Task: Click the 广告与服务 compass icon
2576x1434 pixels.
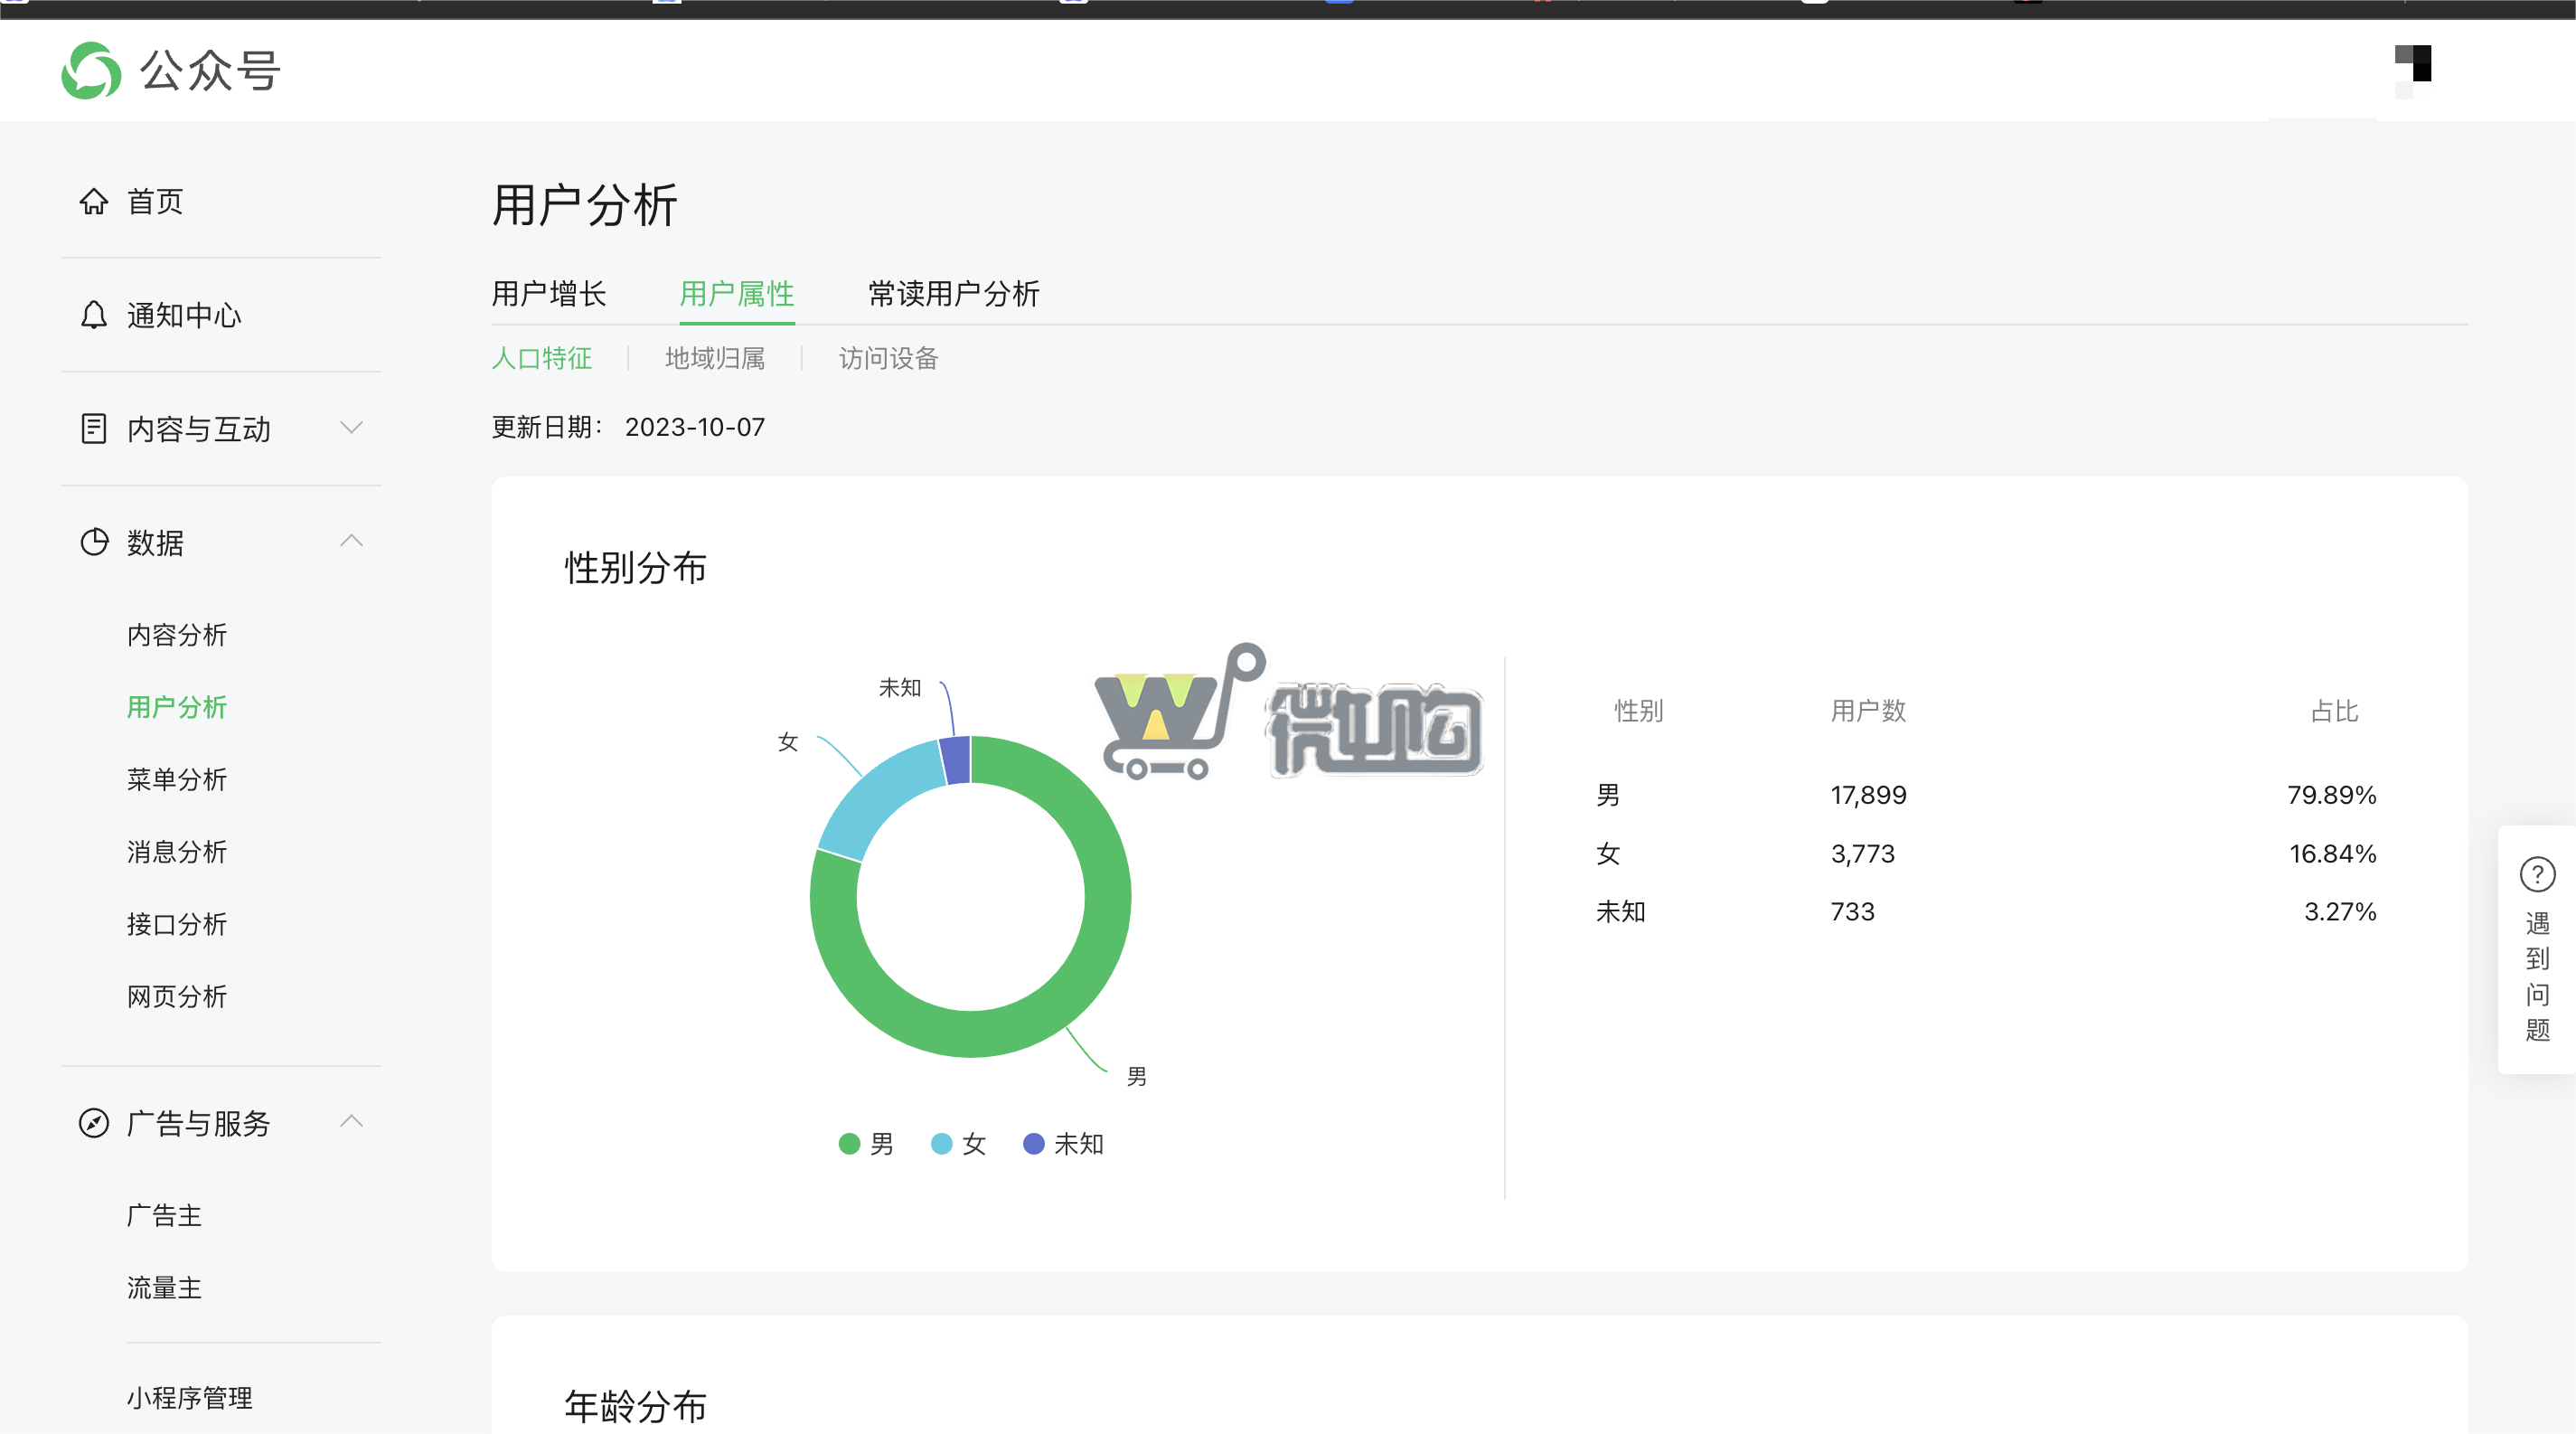Action: 95,1123
